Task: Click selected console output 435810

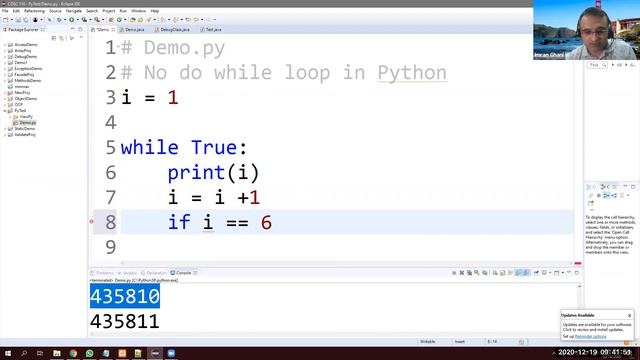Action: tap(125, 296)
